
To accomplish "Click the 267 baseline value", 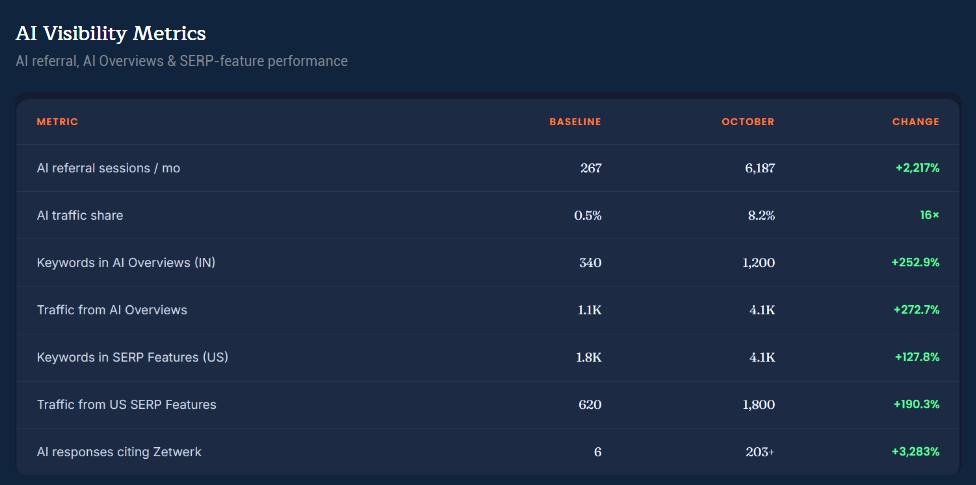I will [x=591, y=168].
